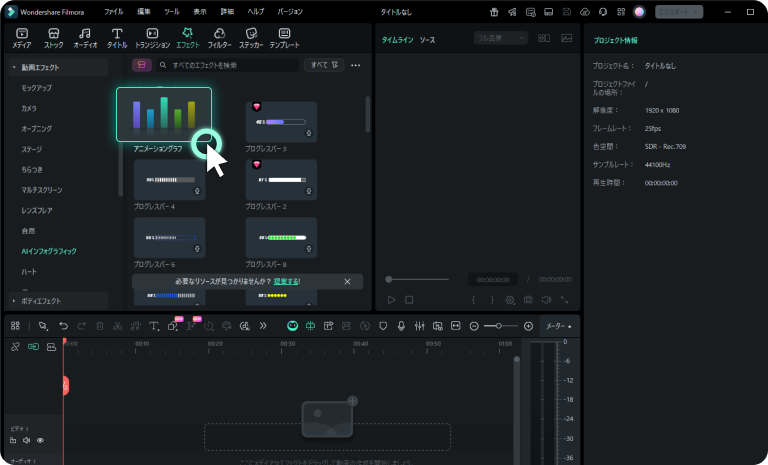Click the undo arrow in timeline toolbar
This screenshot has width=768, height=465.
point(64,326)
